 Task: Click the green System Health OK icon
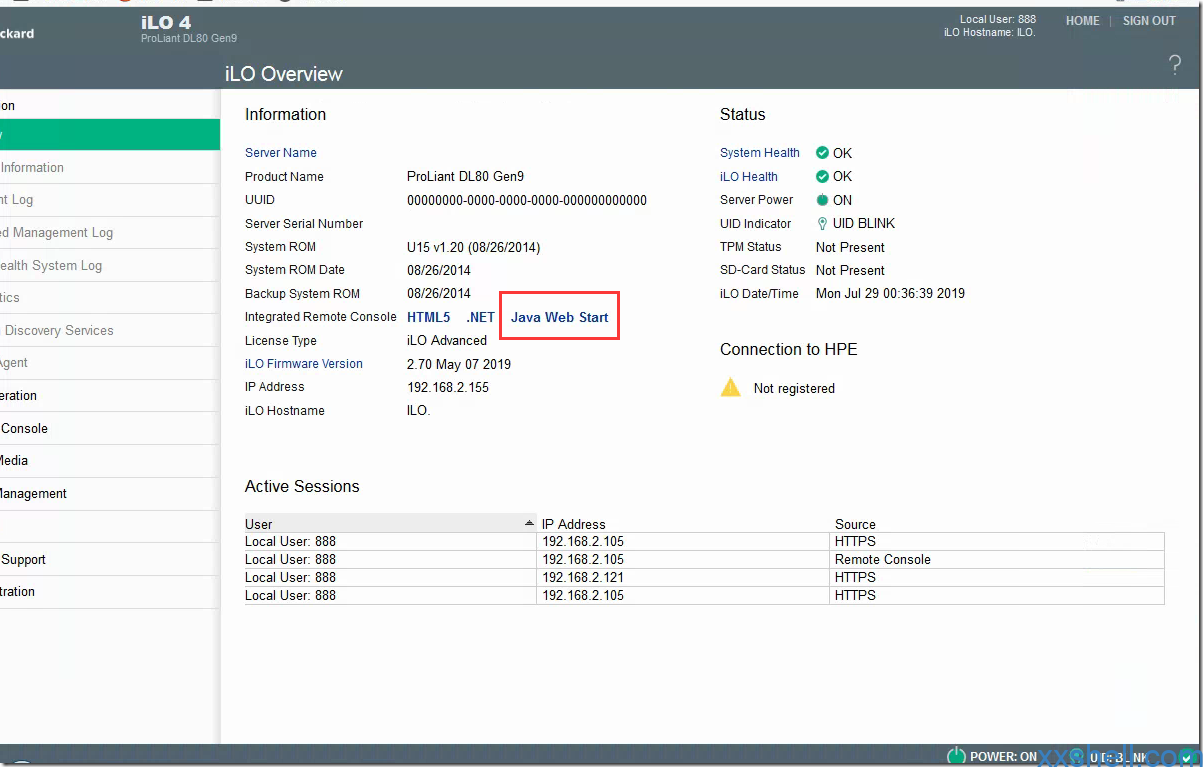[x=822, y=153]
